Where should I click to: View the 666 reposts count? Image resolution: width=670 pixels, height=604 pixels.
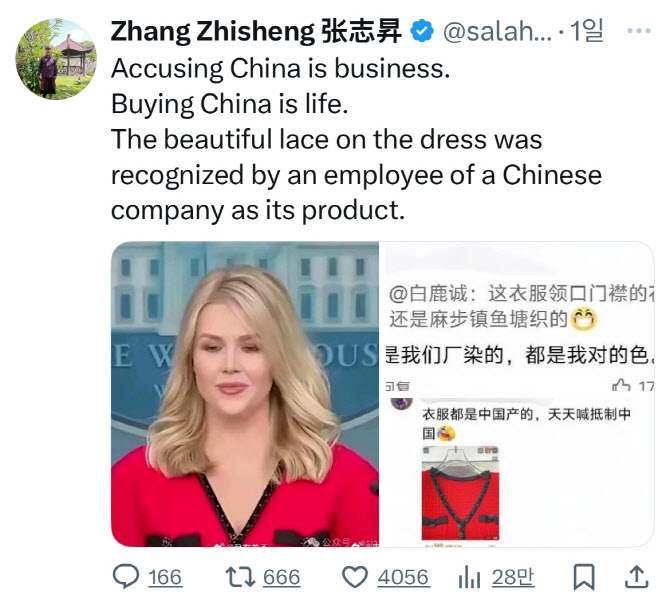pos(282,577)
